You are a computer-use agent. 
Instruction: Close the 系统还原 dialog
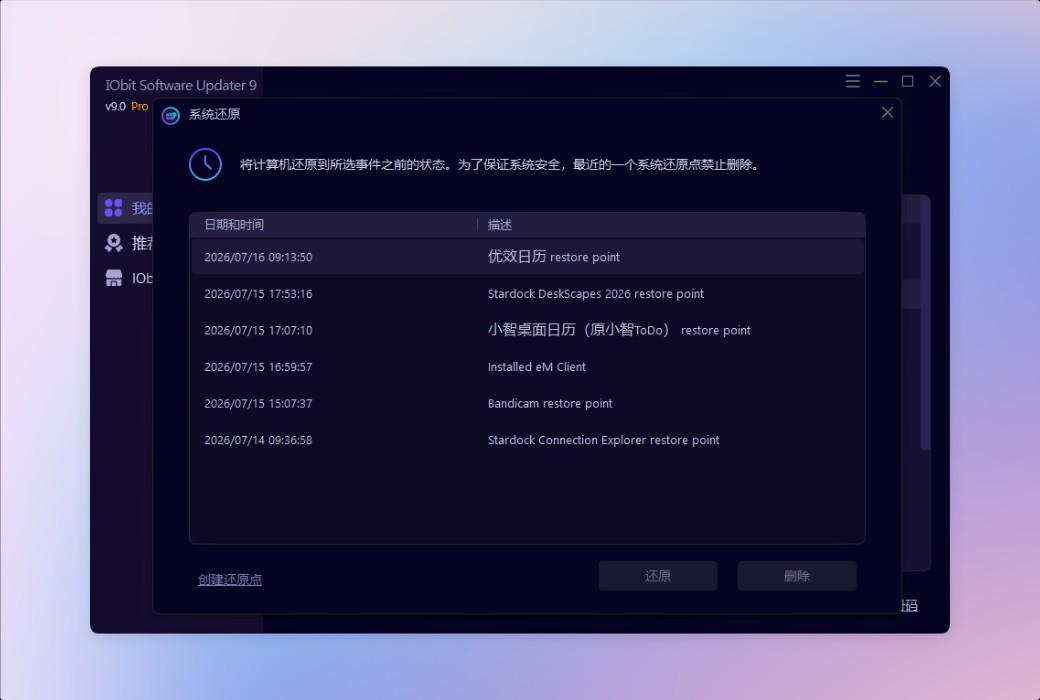tap(887, 113)
